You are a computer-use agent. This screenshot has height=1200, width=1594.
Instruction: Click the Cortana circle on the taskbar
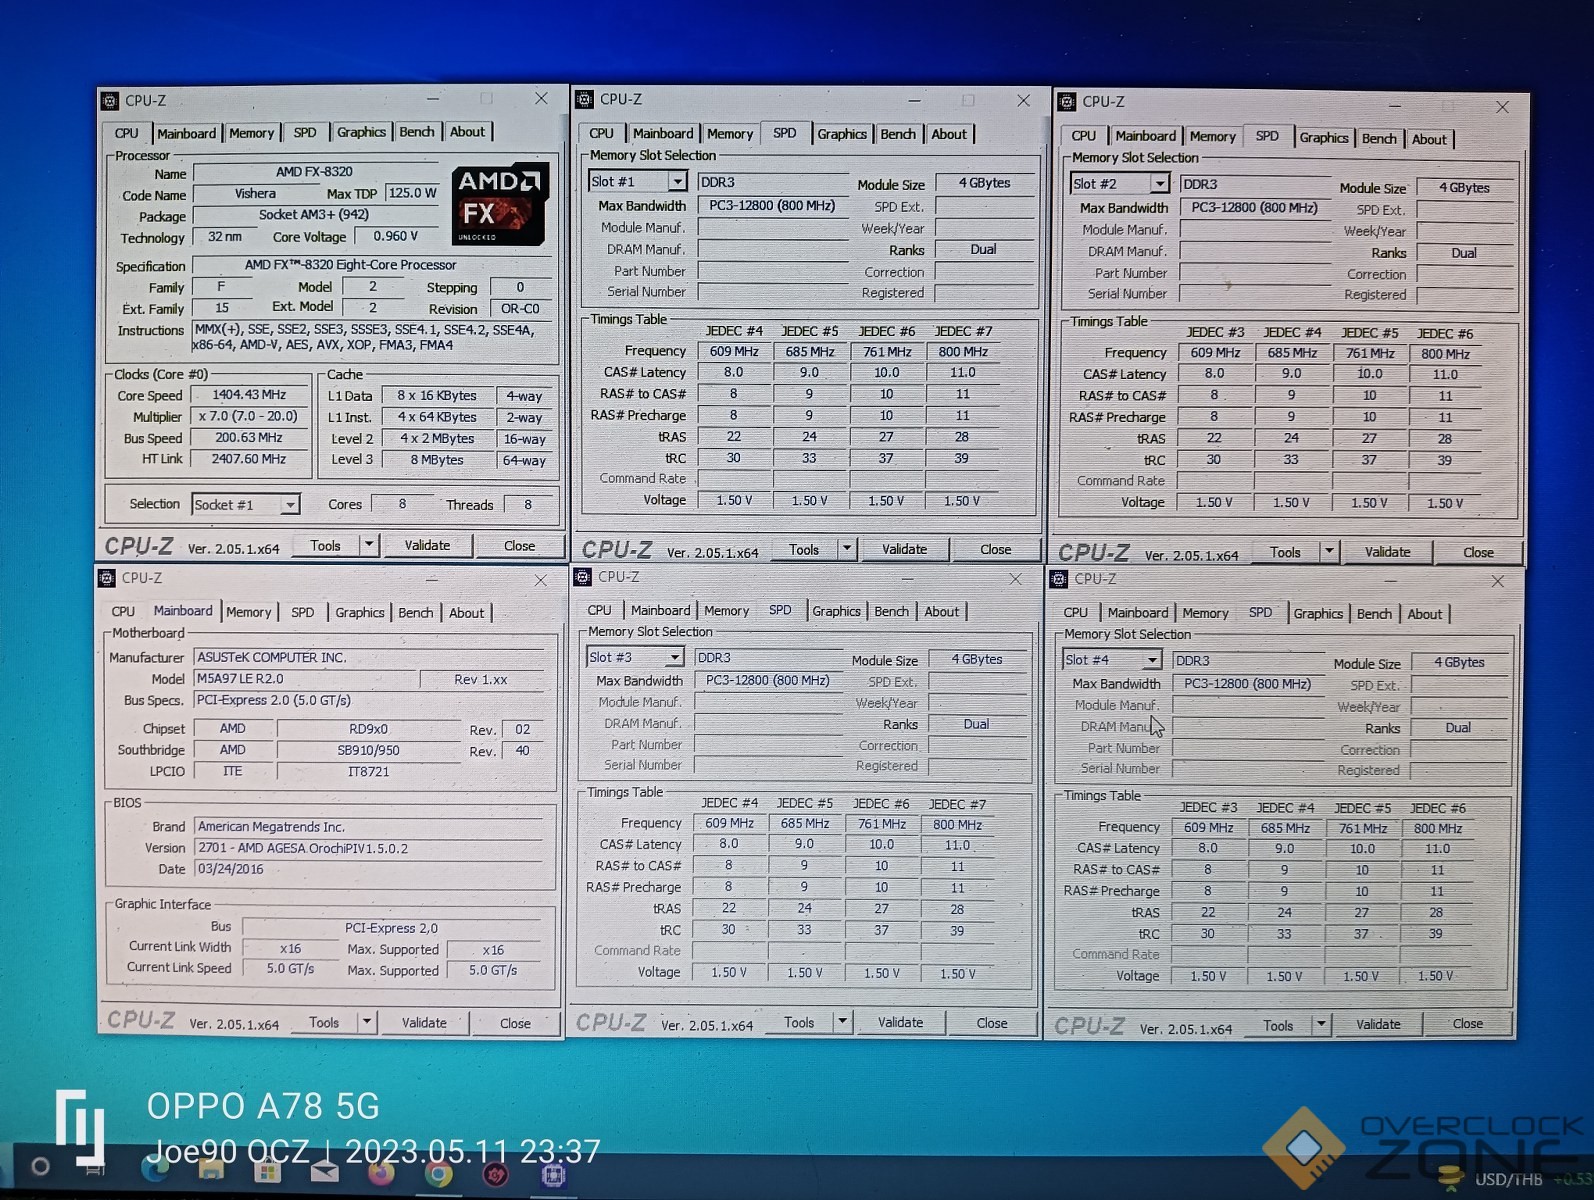[x=40, y=1166]
